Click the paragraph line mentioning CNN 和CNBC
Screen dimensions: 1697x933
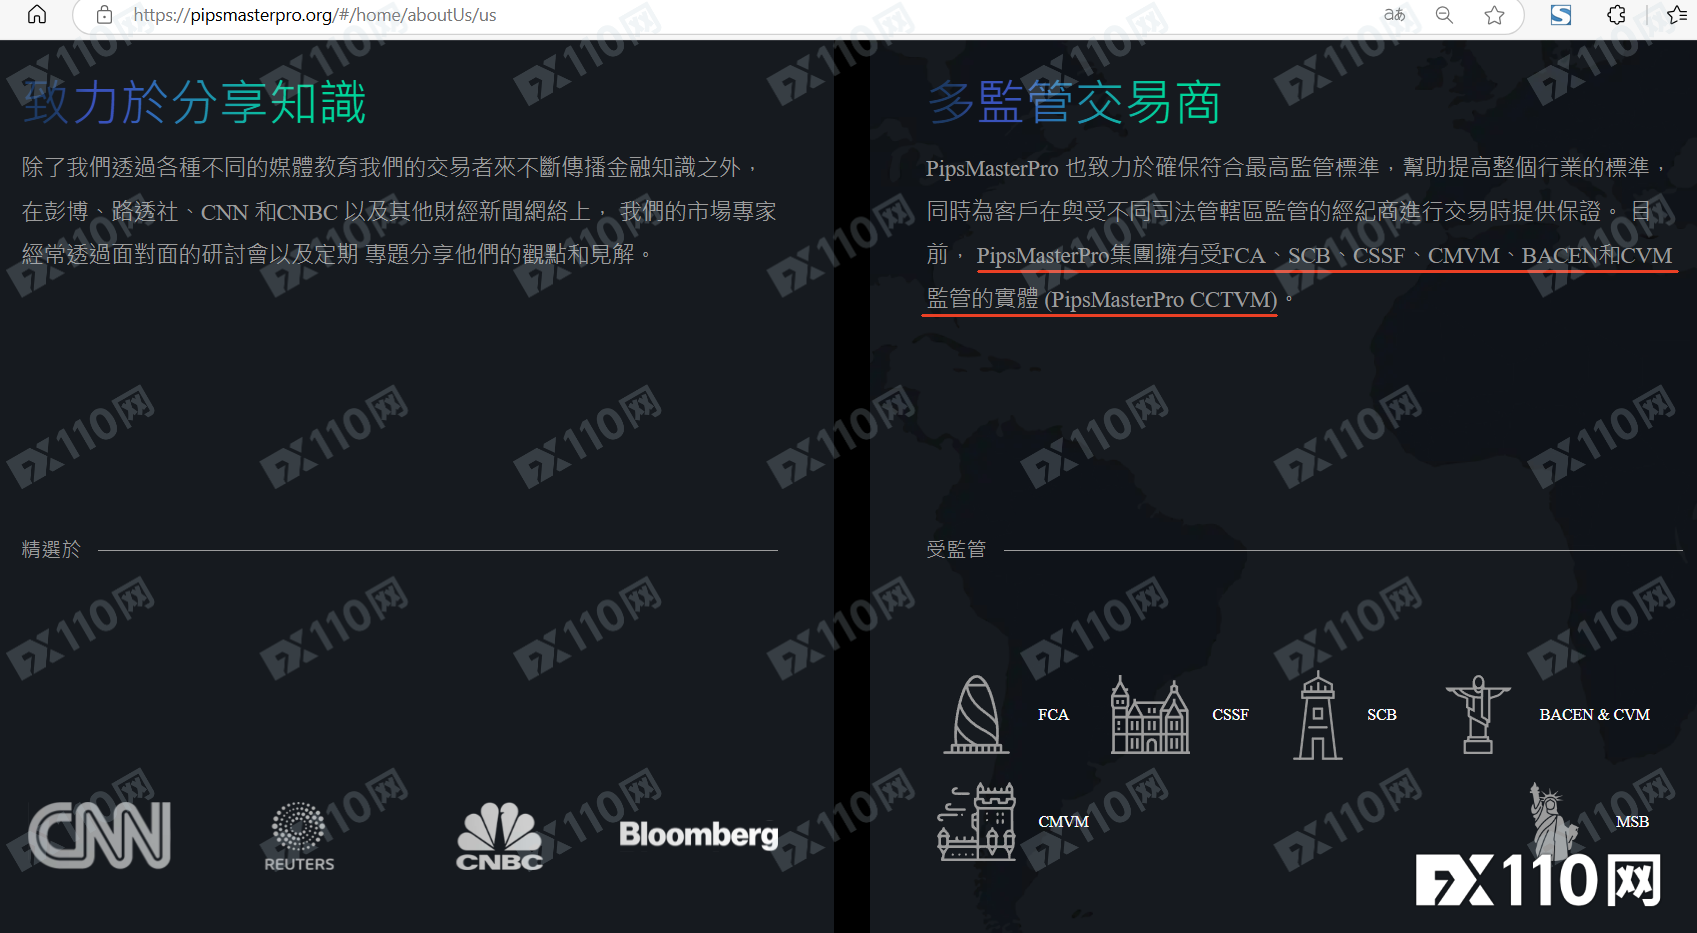click(x=399, y=212)
